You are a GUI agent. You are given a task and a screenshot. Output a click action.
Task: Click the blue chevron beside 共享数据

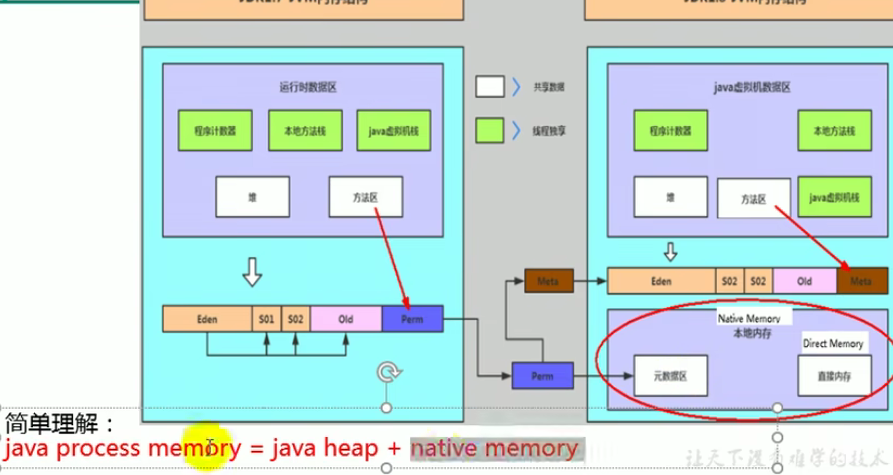click(x=516, y=87)
